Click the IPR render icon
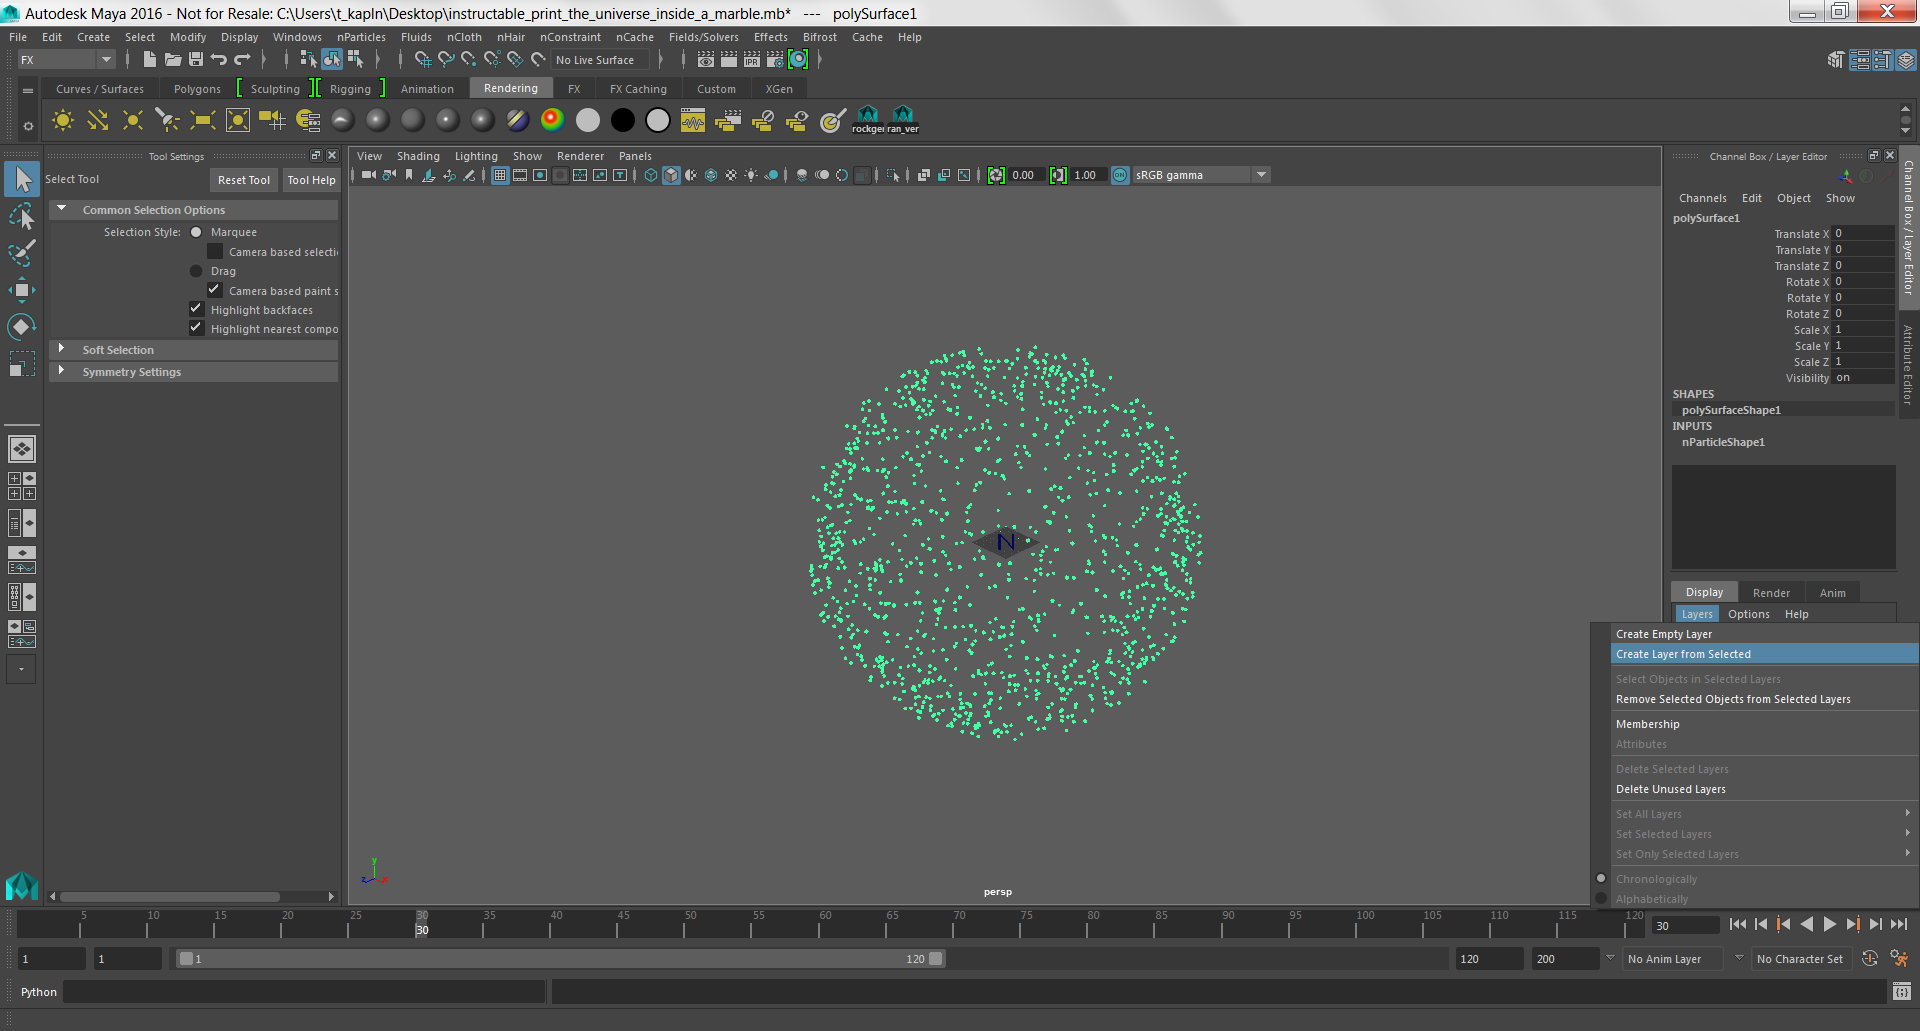Viewport: 1920px width, 1031px height. (x=752, y=60)
